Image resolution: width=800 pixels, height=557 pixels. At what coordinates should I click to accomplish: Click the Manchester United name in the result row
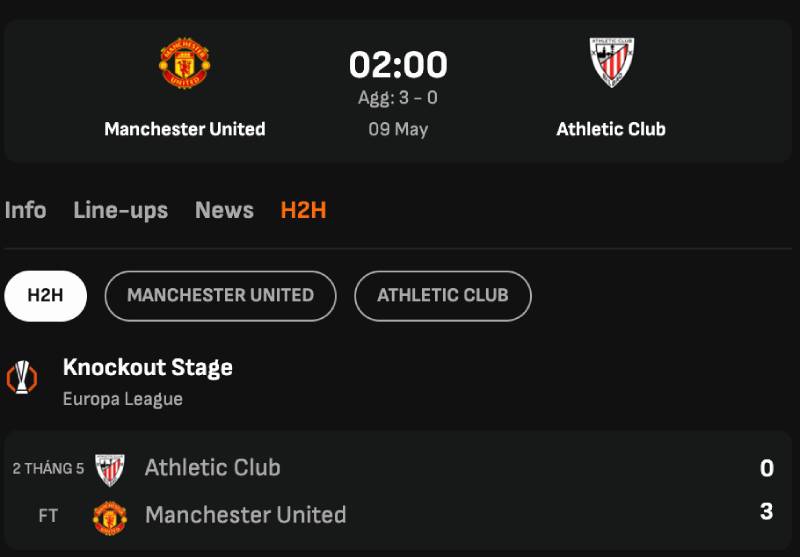[x=245, y=515]
